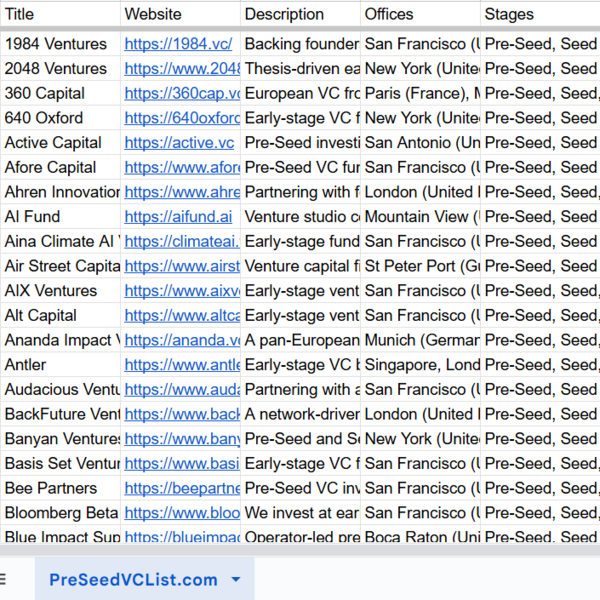Select the Basis Set Ventures title cell
The image size is (600, 600).
pyautogui.click(x=60, y=463)
